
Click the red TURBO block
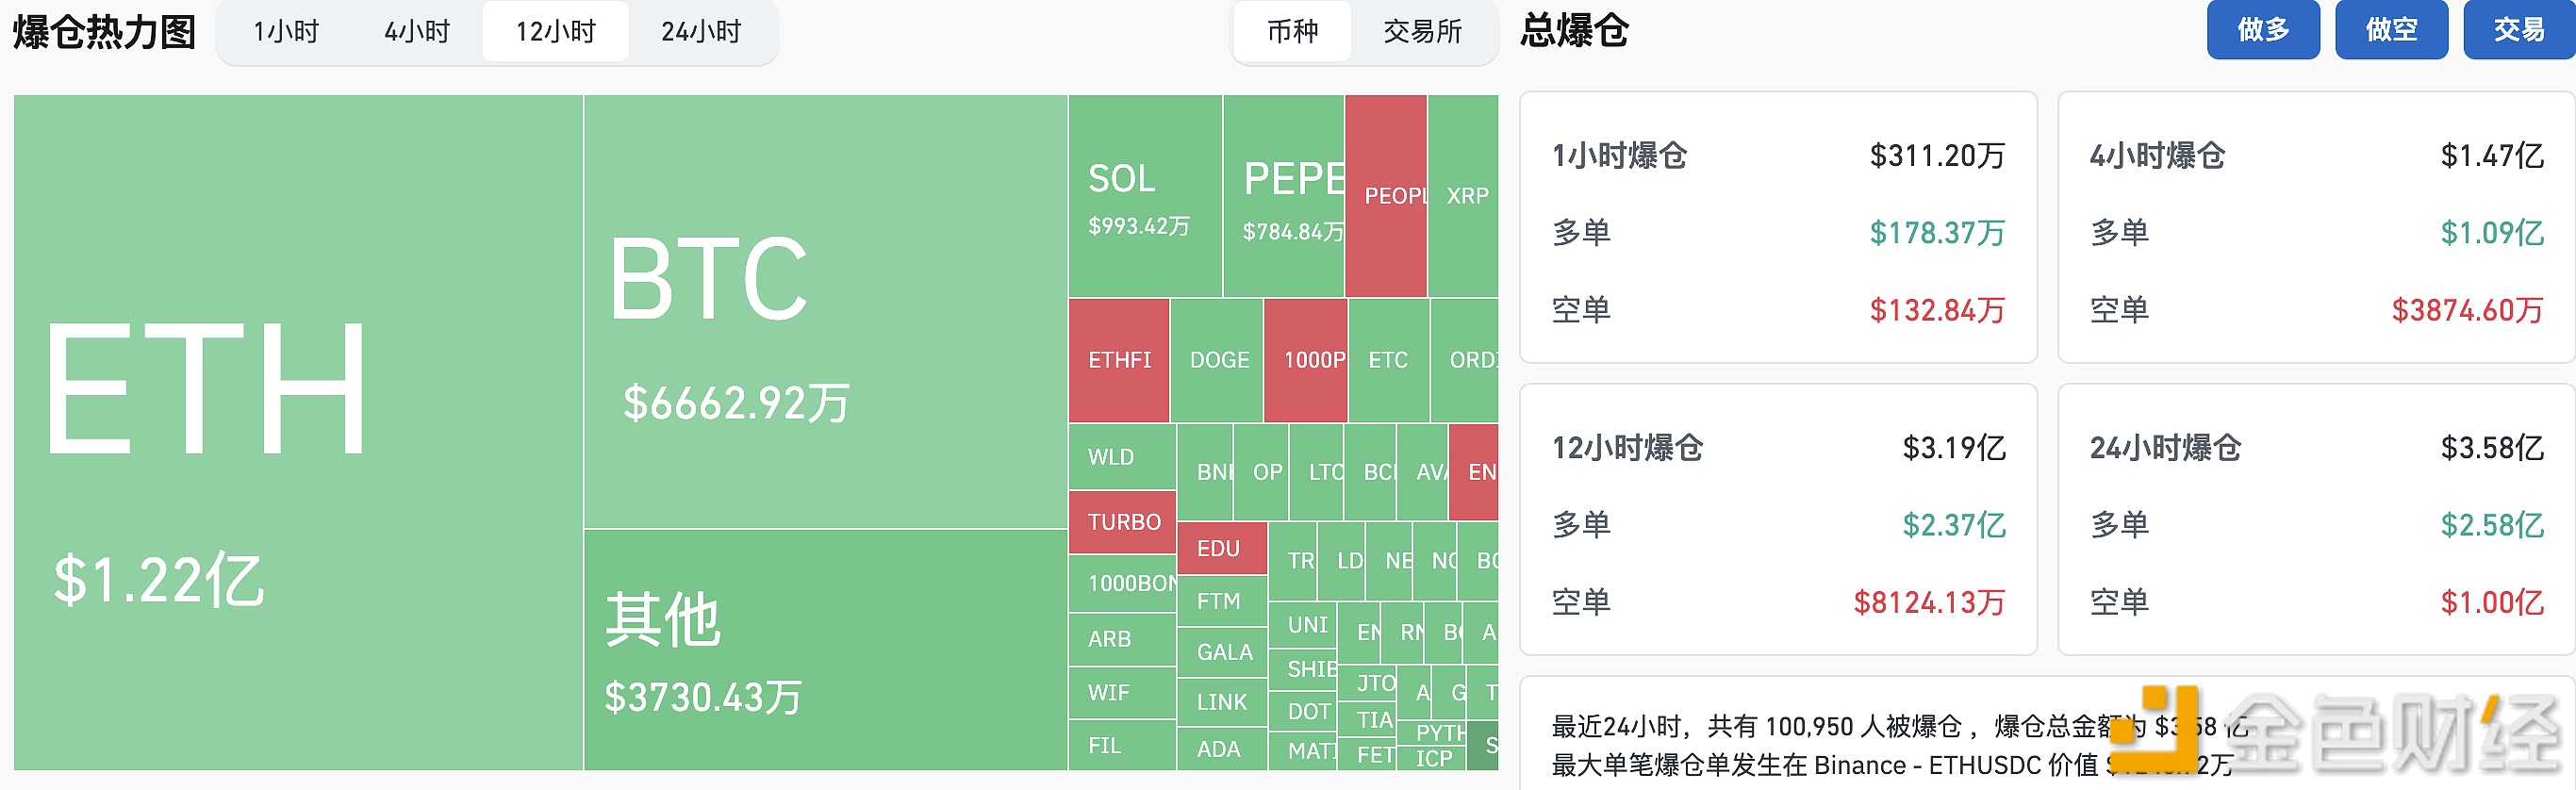coord(1122,521)
